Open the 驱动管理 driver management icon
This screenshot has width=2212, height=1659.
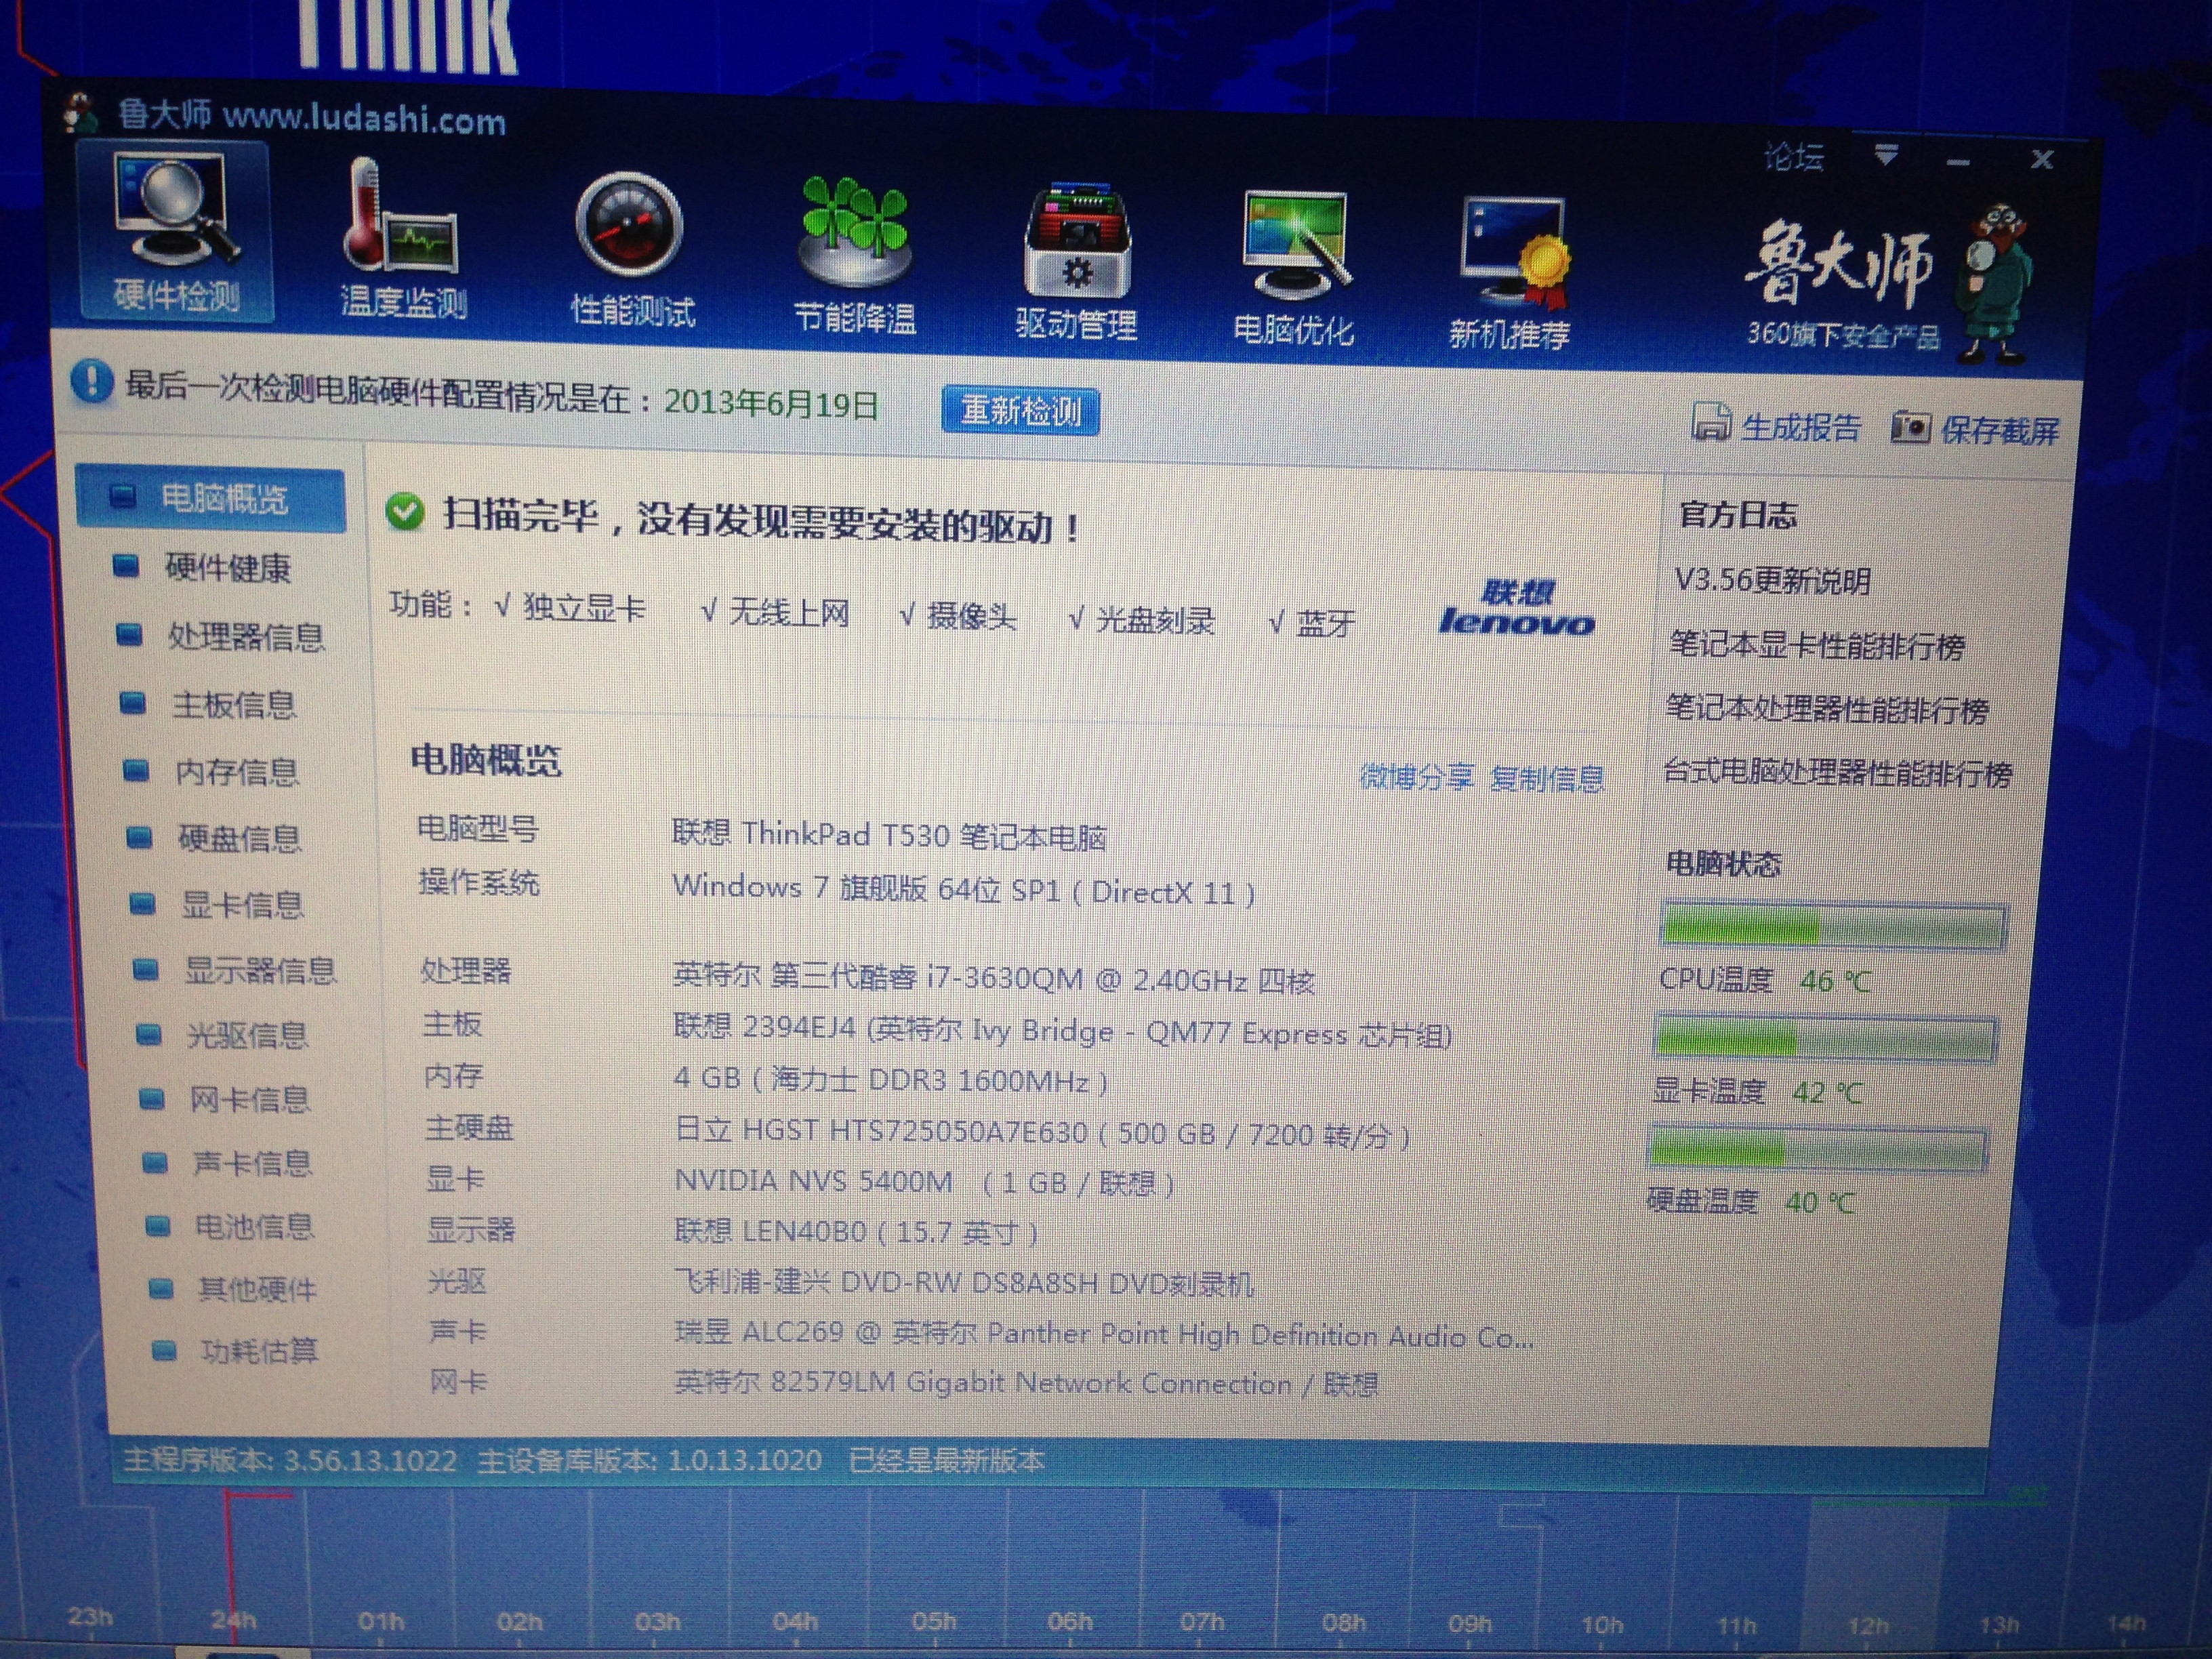pos(1076,262)
